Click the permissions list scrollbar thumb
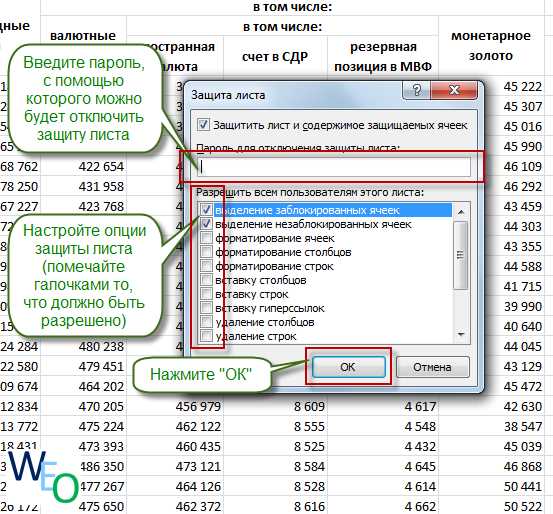The height and width of the screenshot is (514, 553). click(x=461, y=255)
